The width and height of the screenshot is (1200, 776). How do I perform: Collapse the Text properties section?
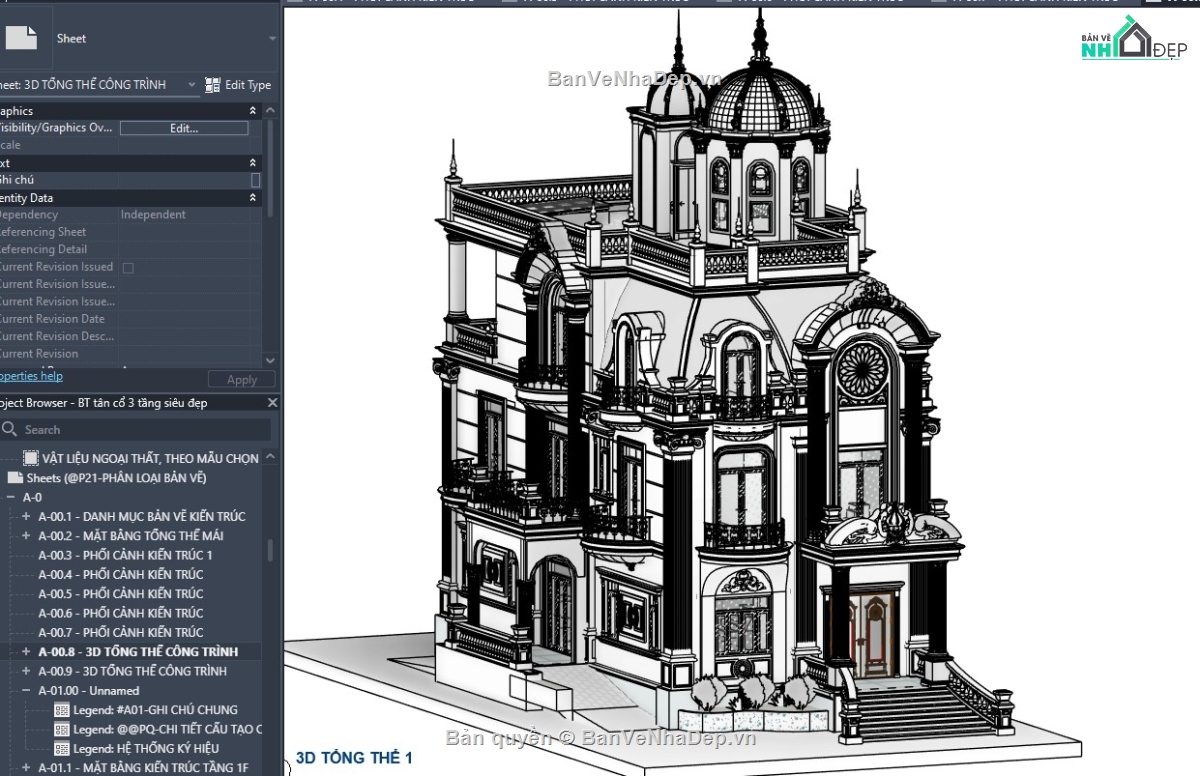pyautogui.click(x=252, y=163)
